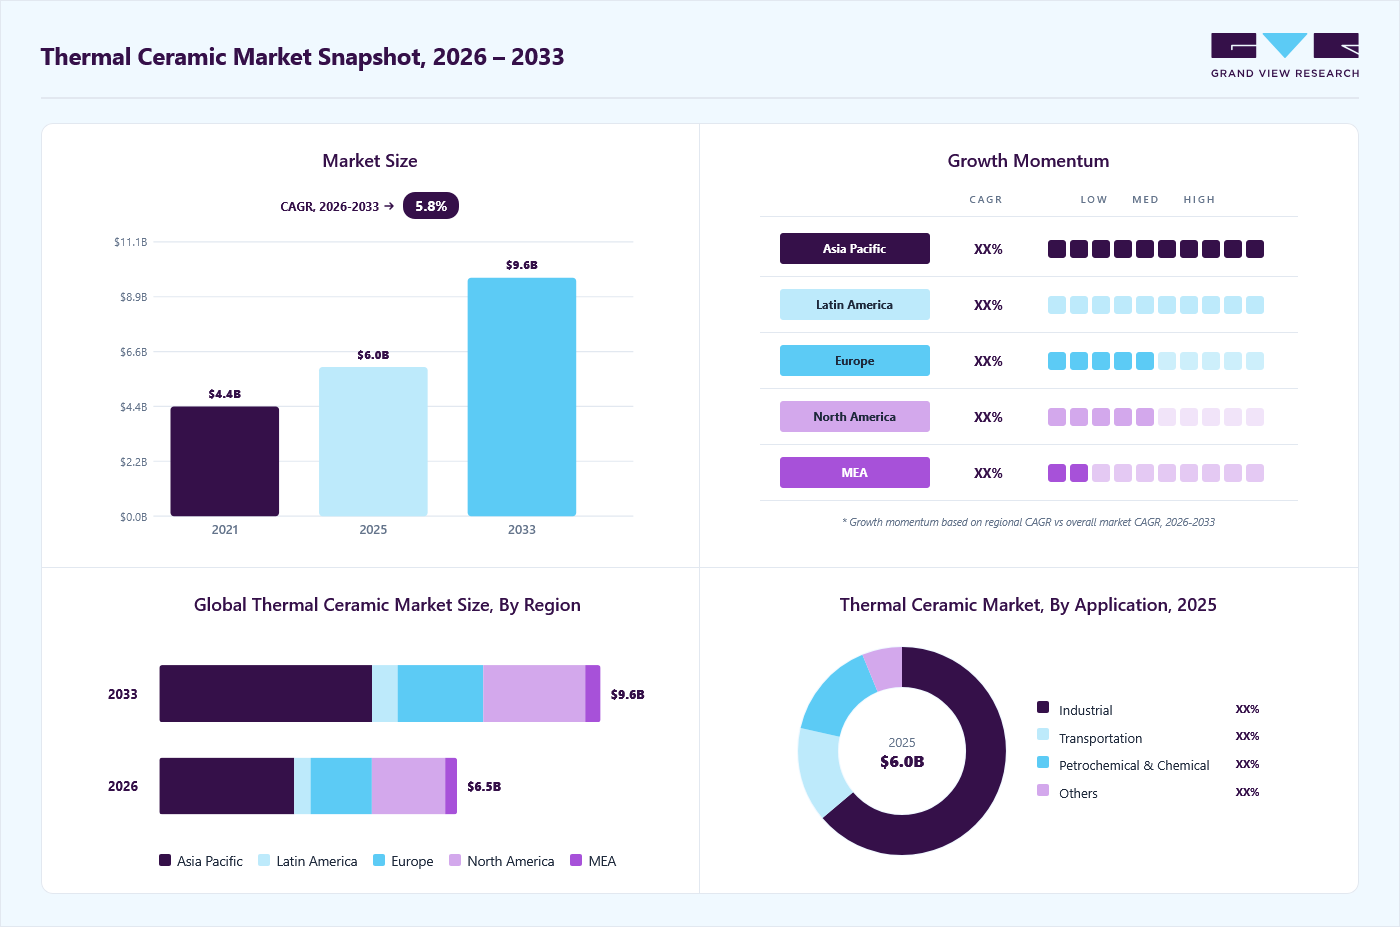Click the Thermal Ceramic Market Snapshot heading
The width and height of the screenshot is (1400, 927).
[302, 57]
